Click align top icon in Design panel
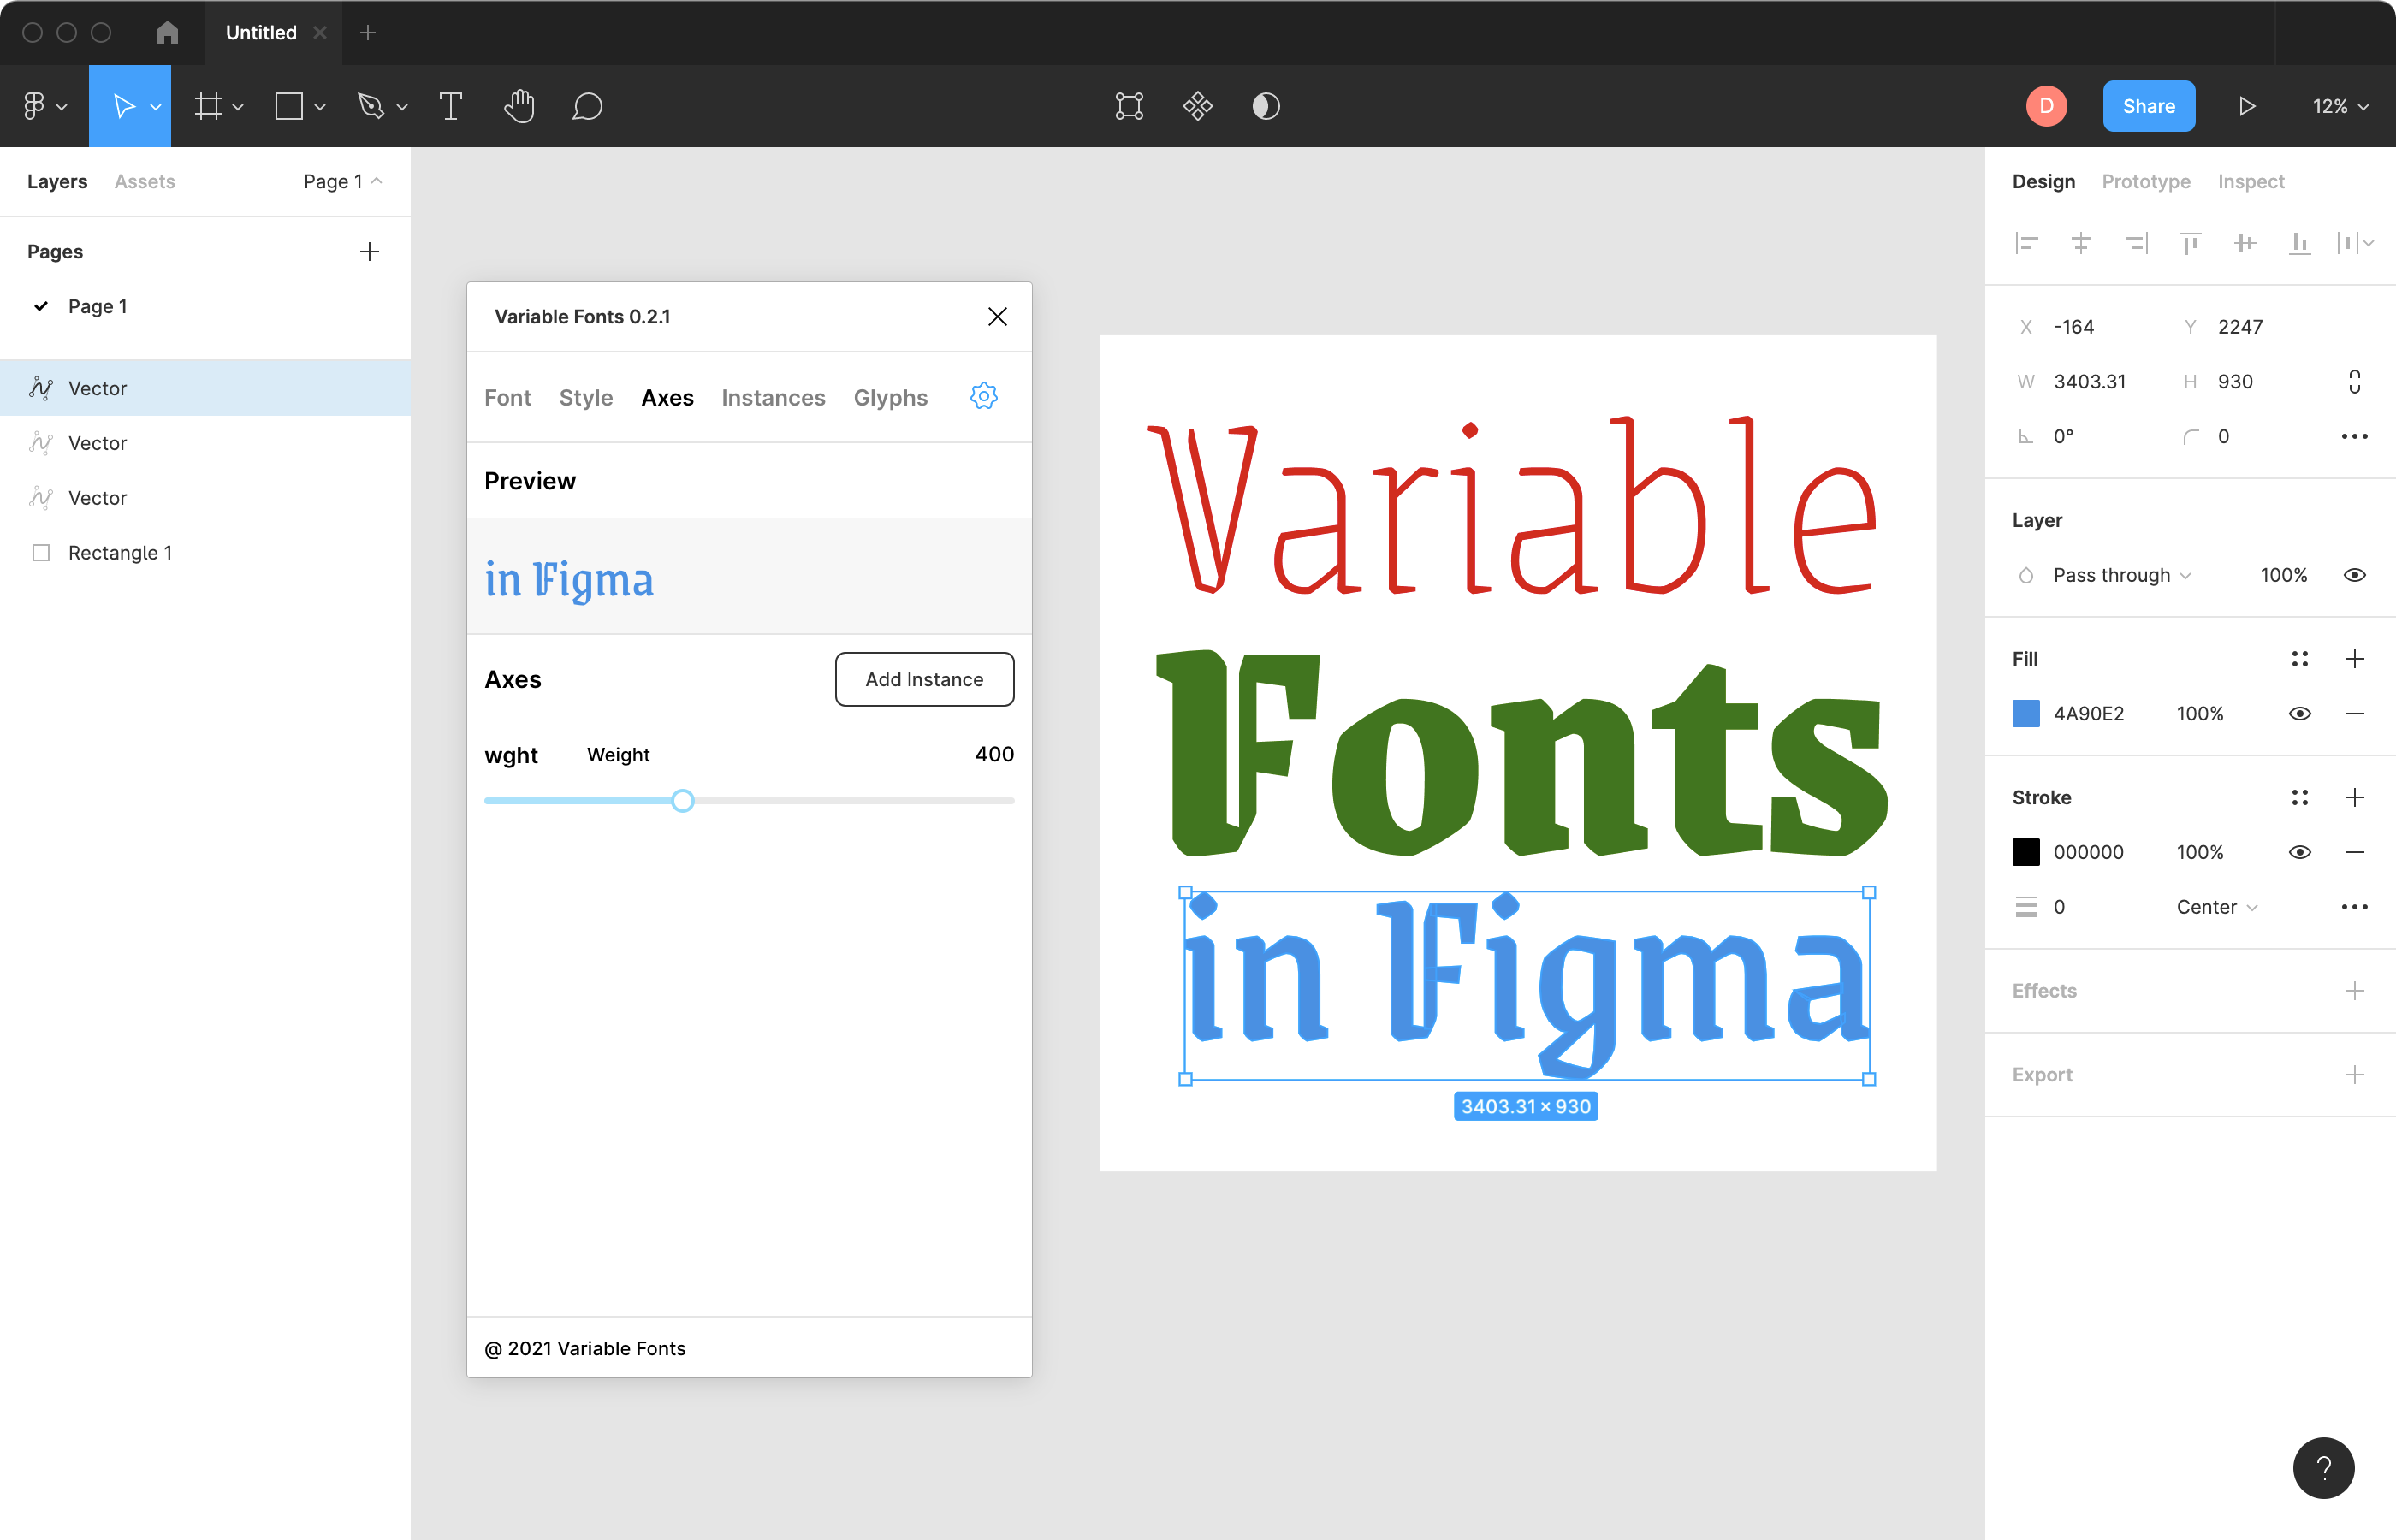 (2190, 243)
